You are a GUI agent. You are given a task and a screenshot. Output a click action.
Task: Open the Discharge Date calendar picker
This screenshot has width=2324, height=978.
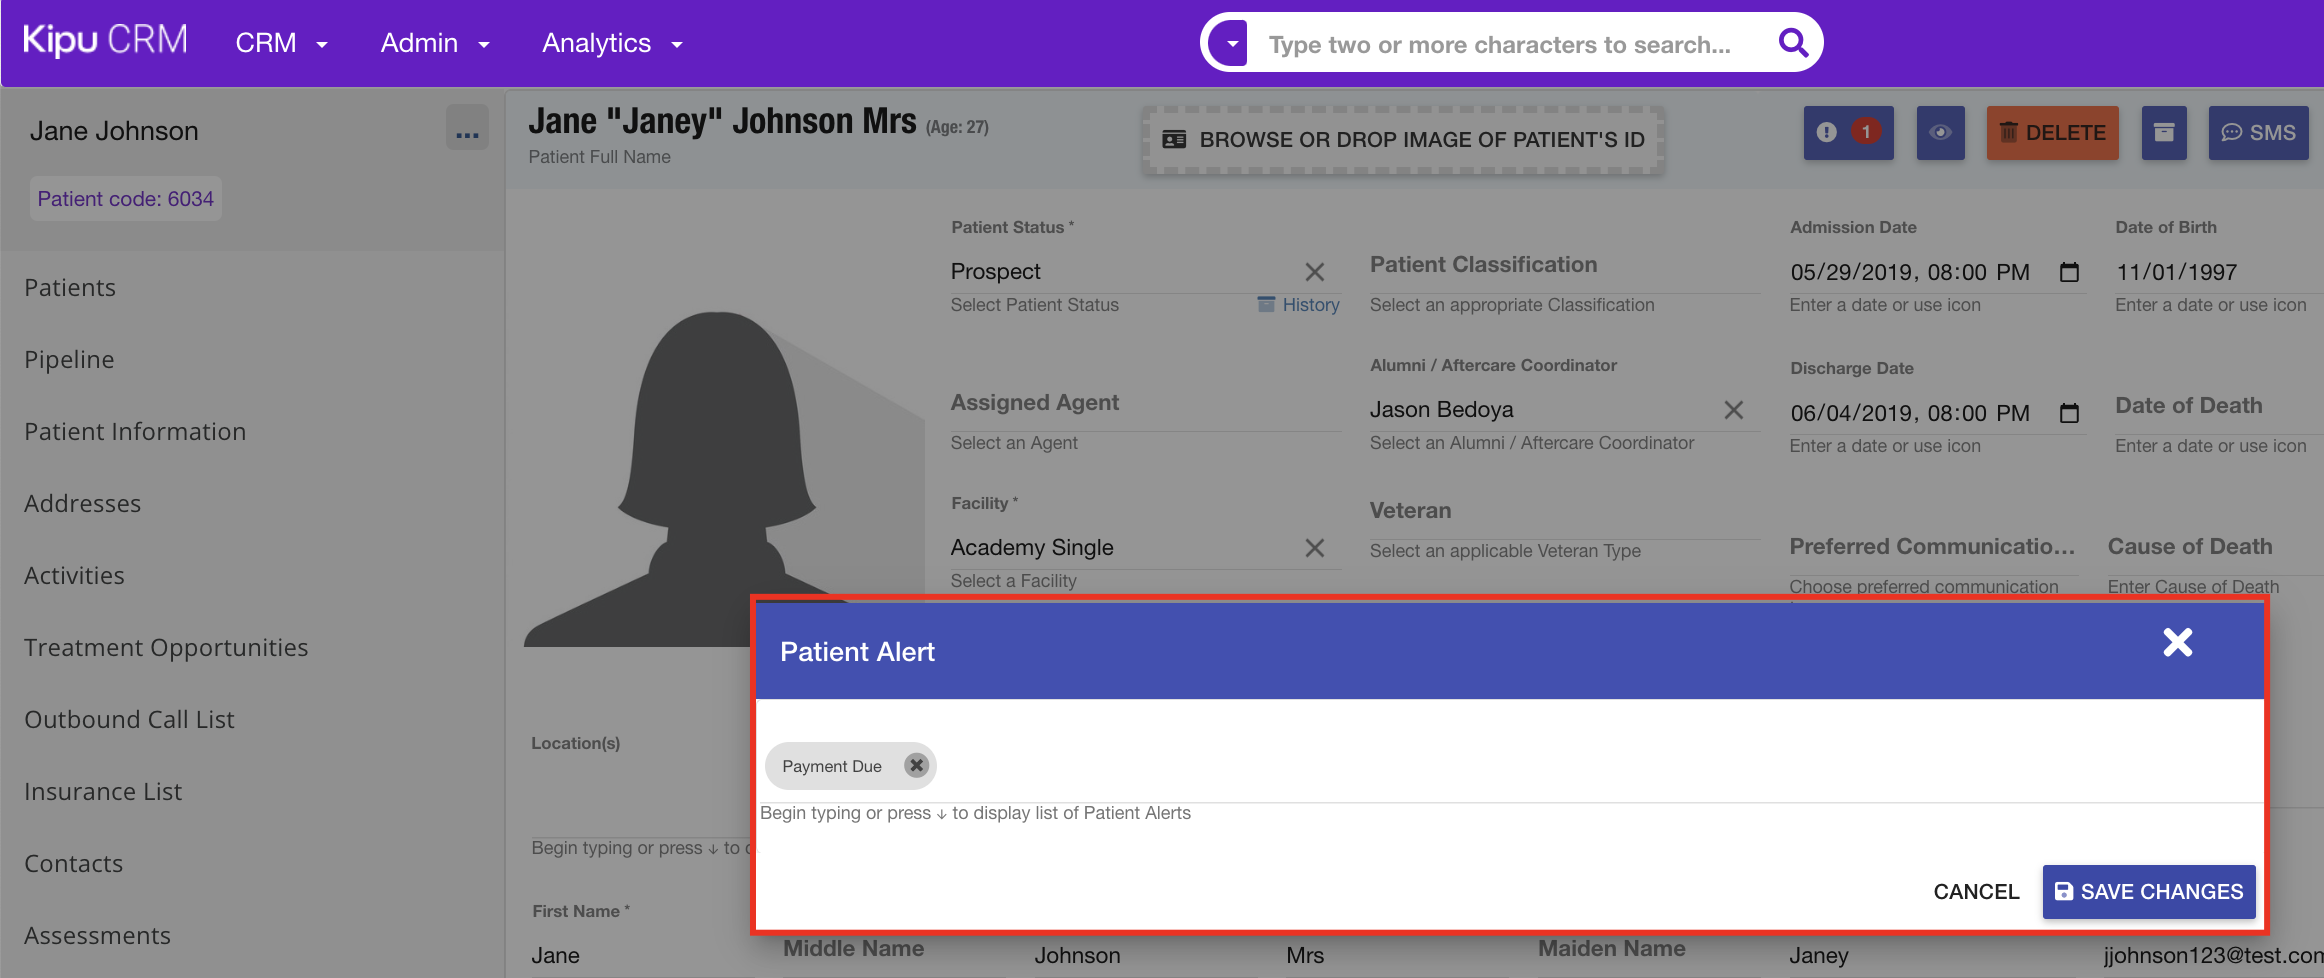pos(2069,413)
